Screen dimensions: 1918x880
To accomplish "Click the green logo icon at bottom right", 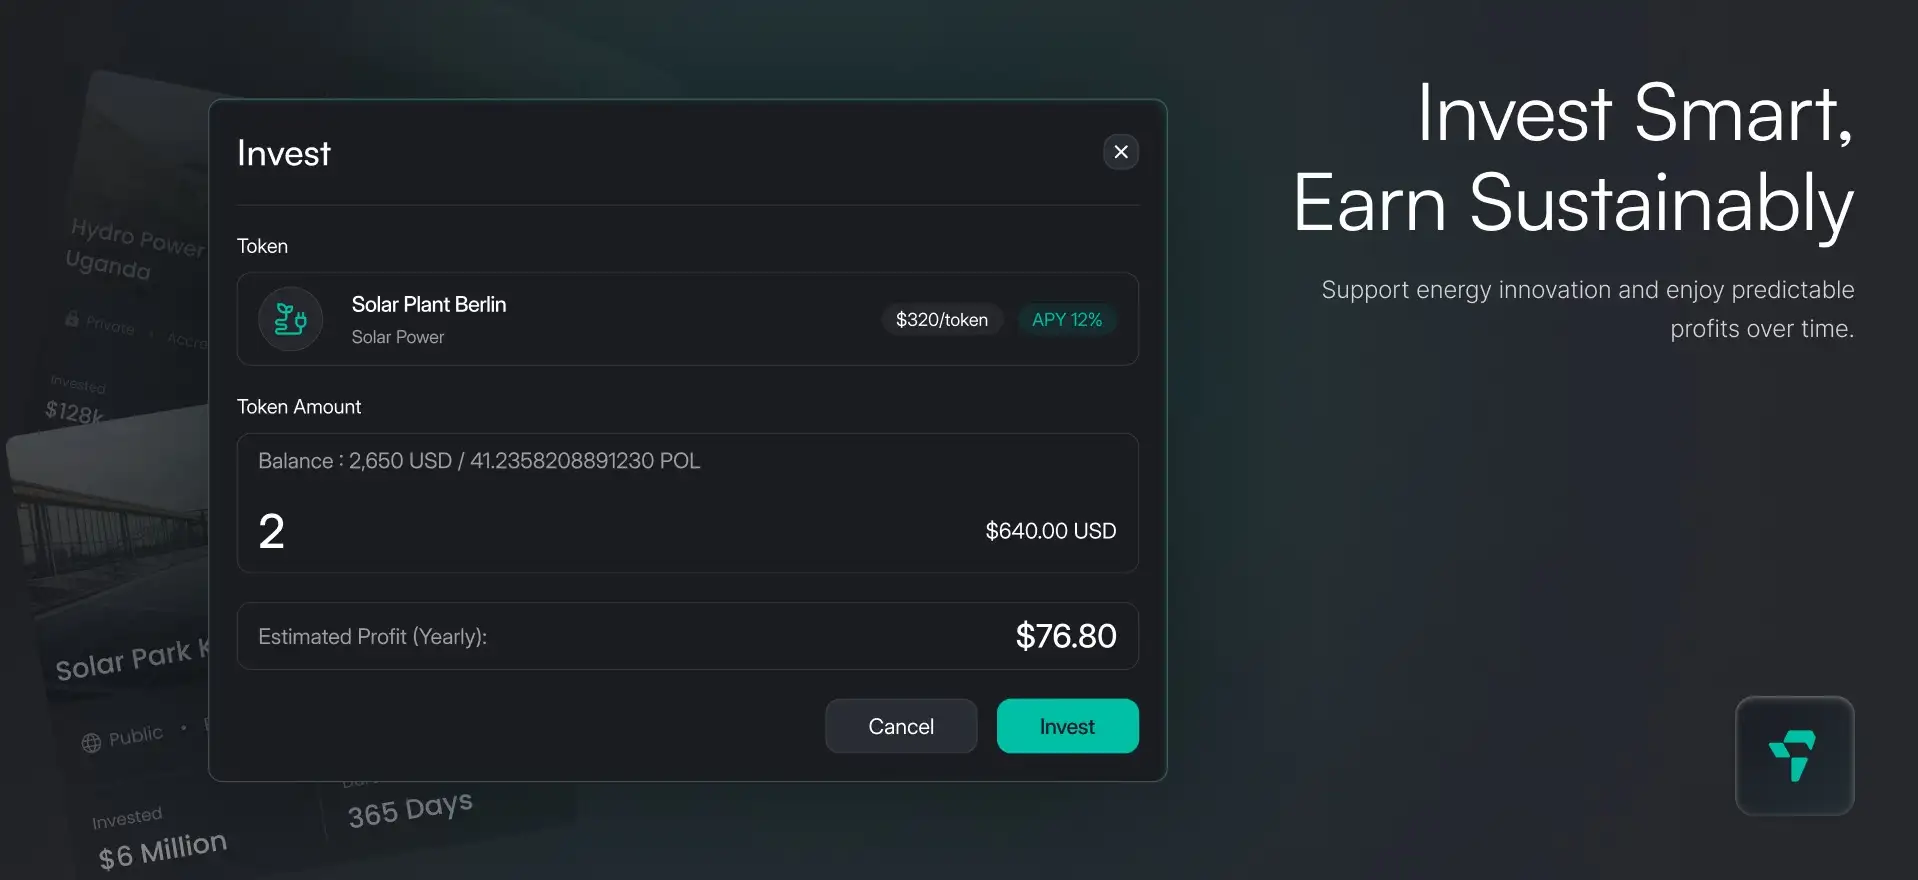I will pos(1794,755).
